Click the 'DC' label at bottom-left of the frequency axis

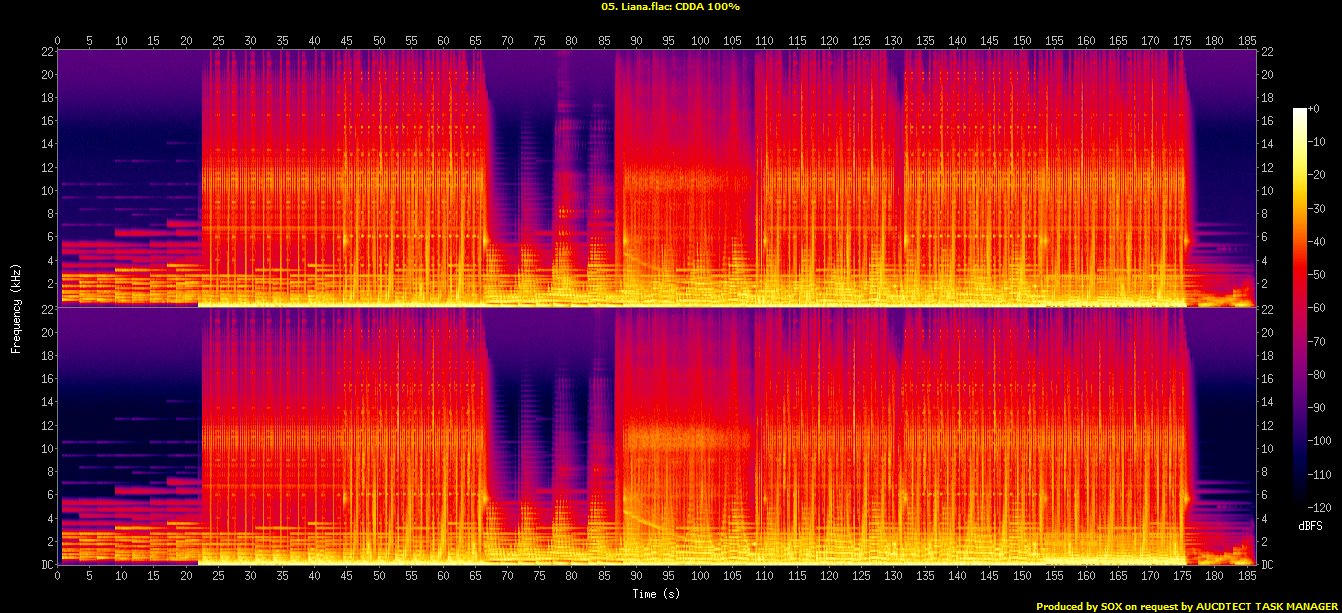click(x=47, y=565)
